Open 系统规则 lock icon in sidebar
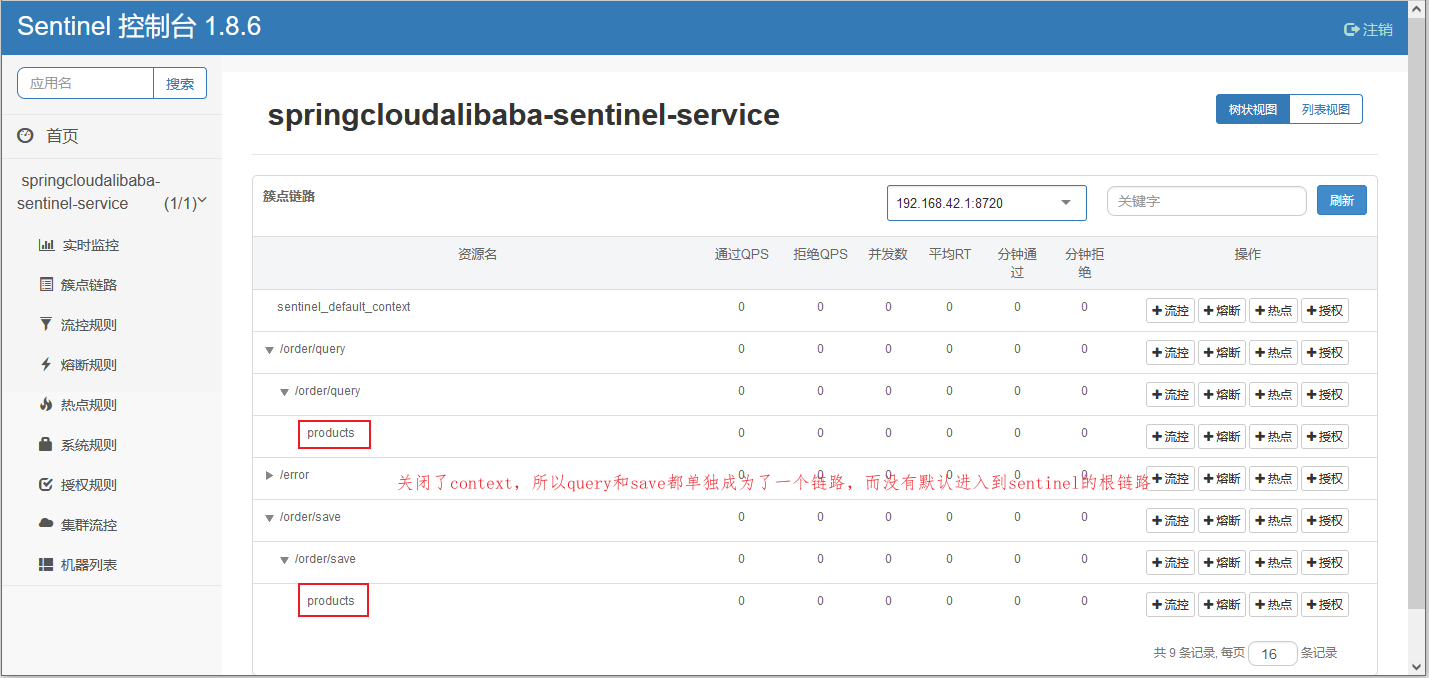The image size is (1429, 678). coord(46,445)
